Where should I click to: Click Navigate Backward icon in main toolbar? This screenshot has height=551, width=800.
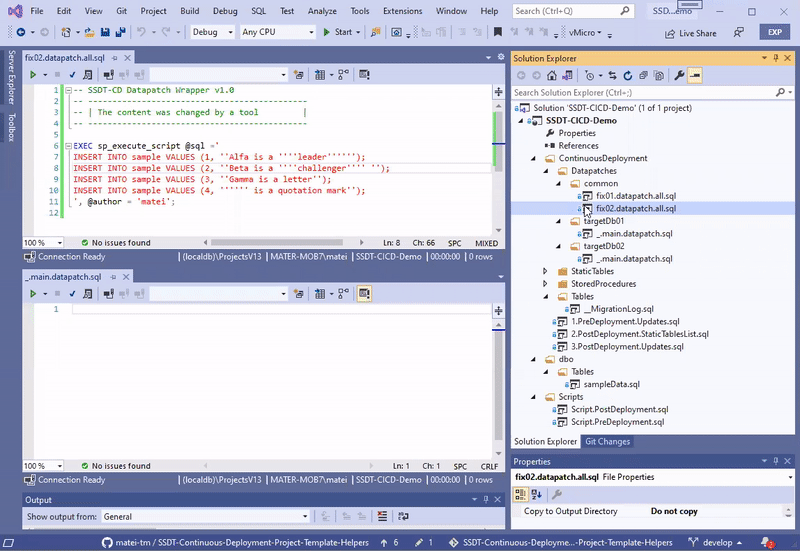tap(21, 32)
